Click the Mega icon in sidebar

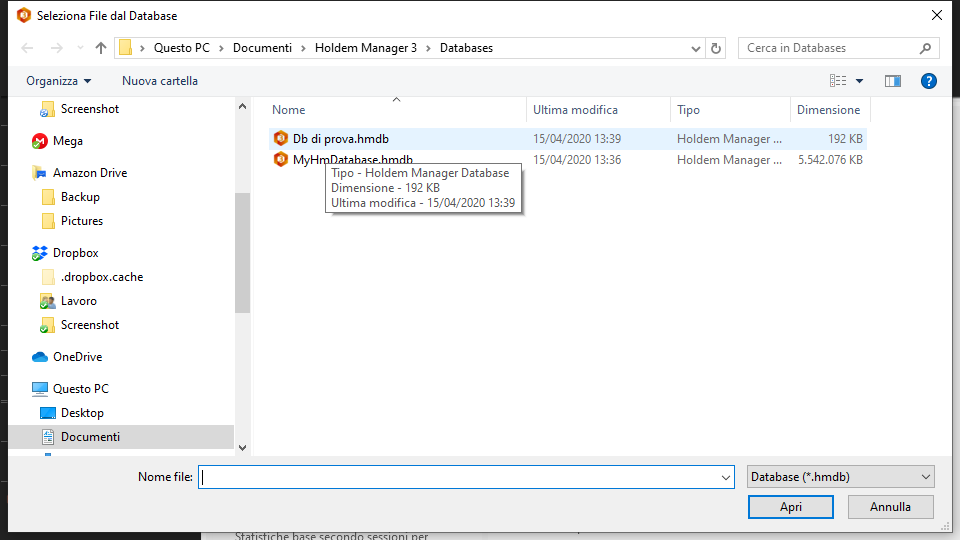(40, 141)
